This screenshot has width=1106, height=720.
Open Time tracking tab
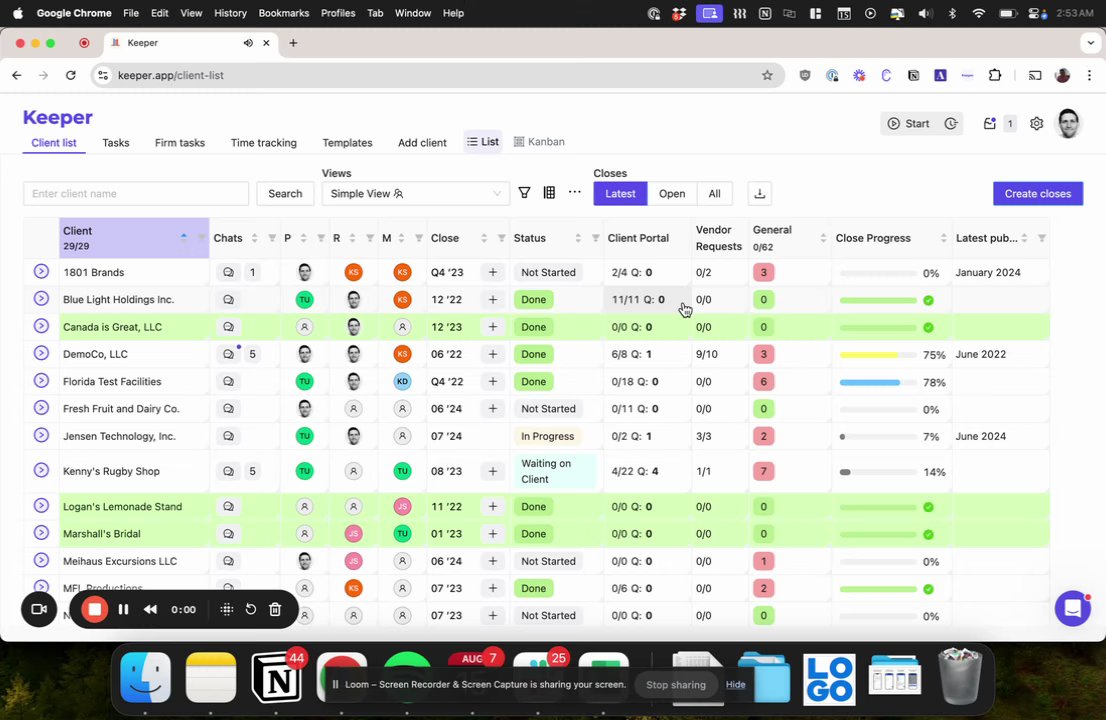pyautogui.click(x=264, y=142)
